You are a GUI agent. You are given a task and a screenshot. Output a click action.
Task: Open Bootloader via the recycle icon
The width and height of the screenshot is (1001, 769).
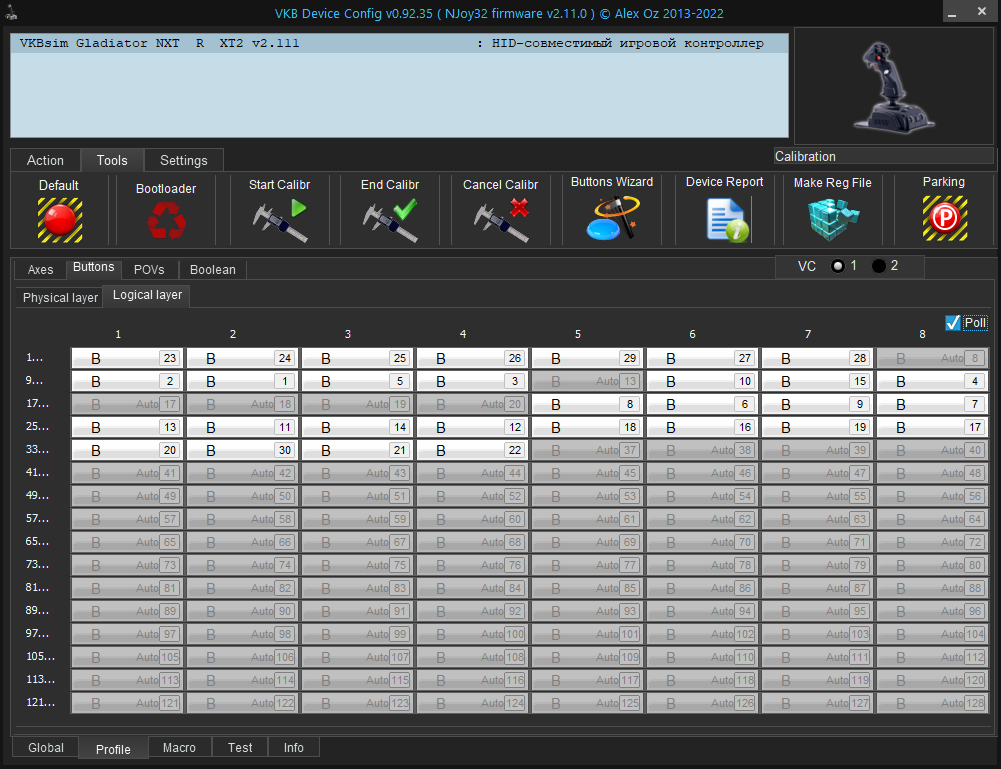[165, 220]
